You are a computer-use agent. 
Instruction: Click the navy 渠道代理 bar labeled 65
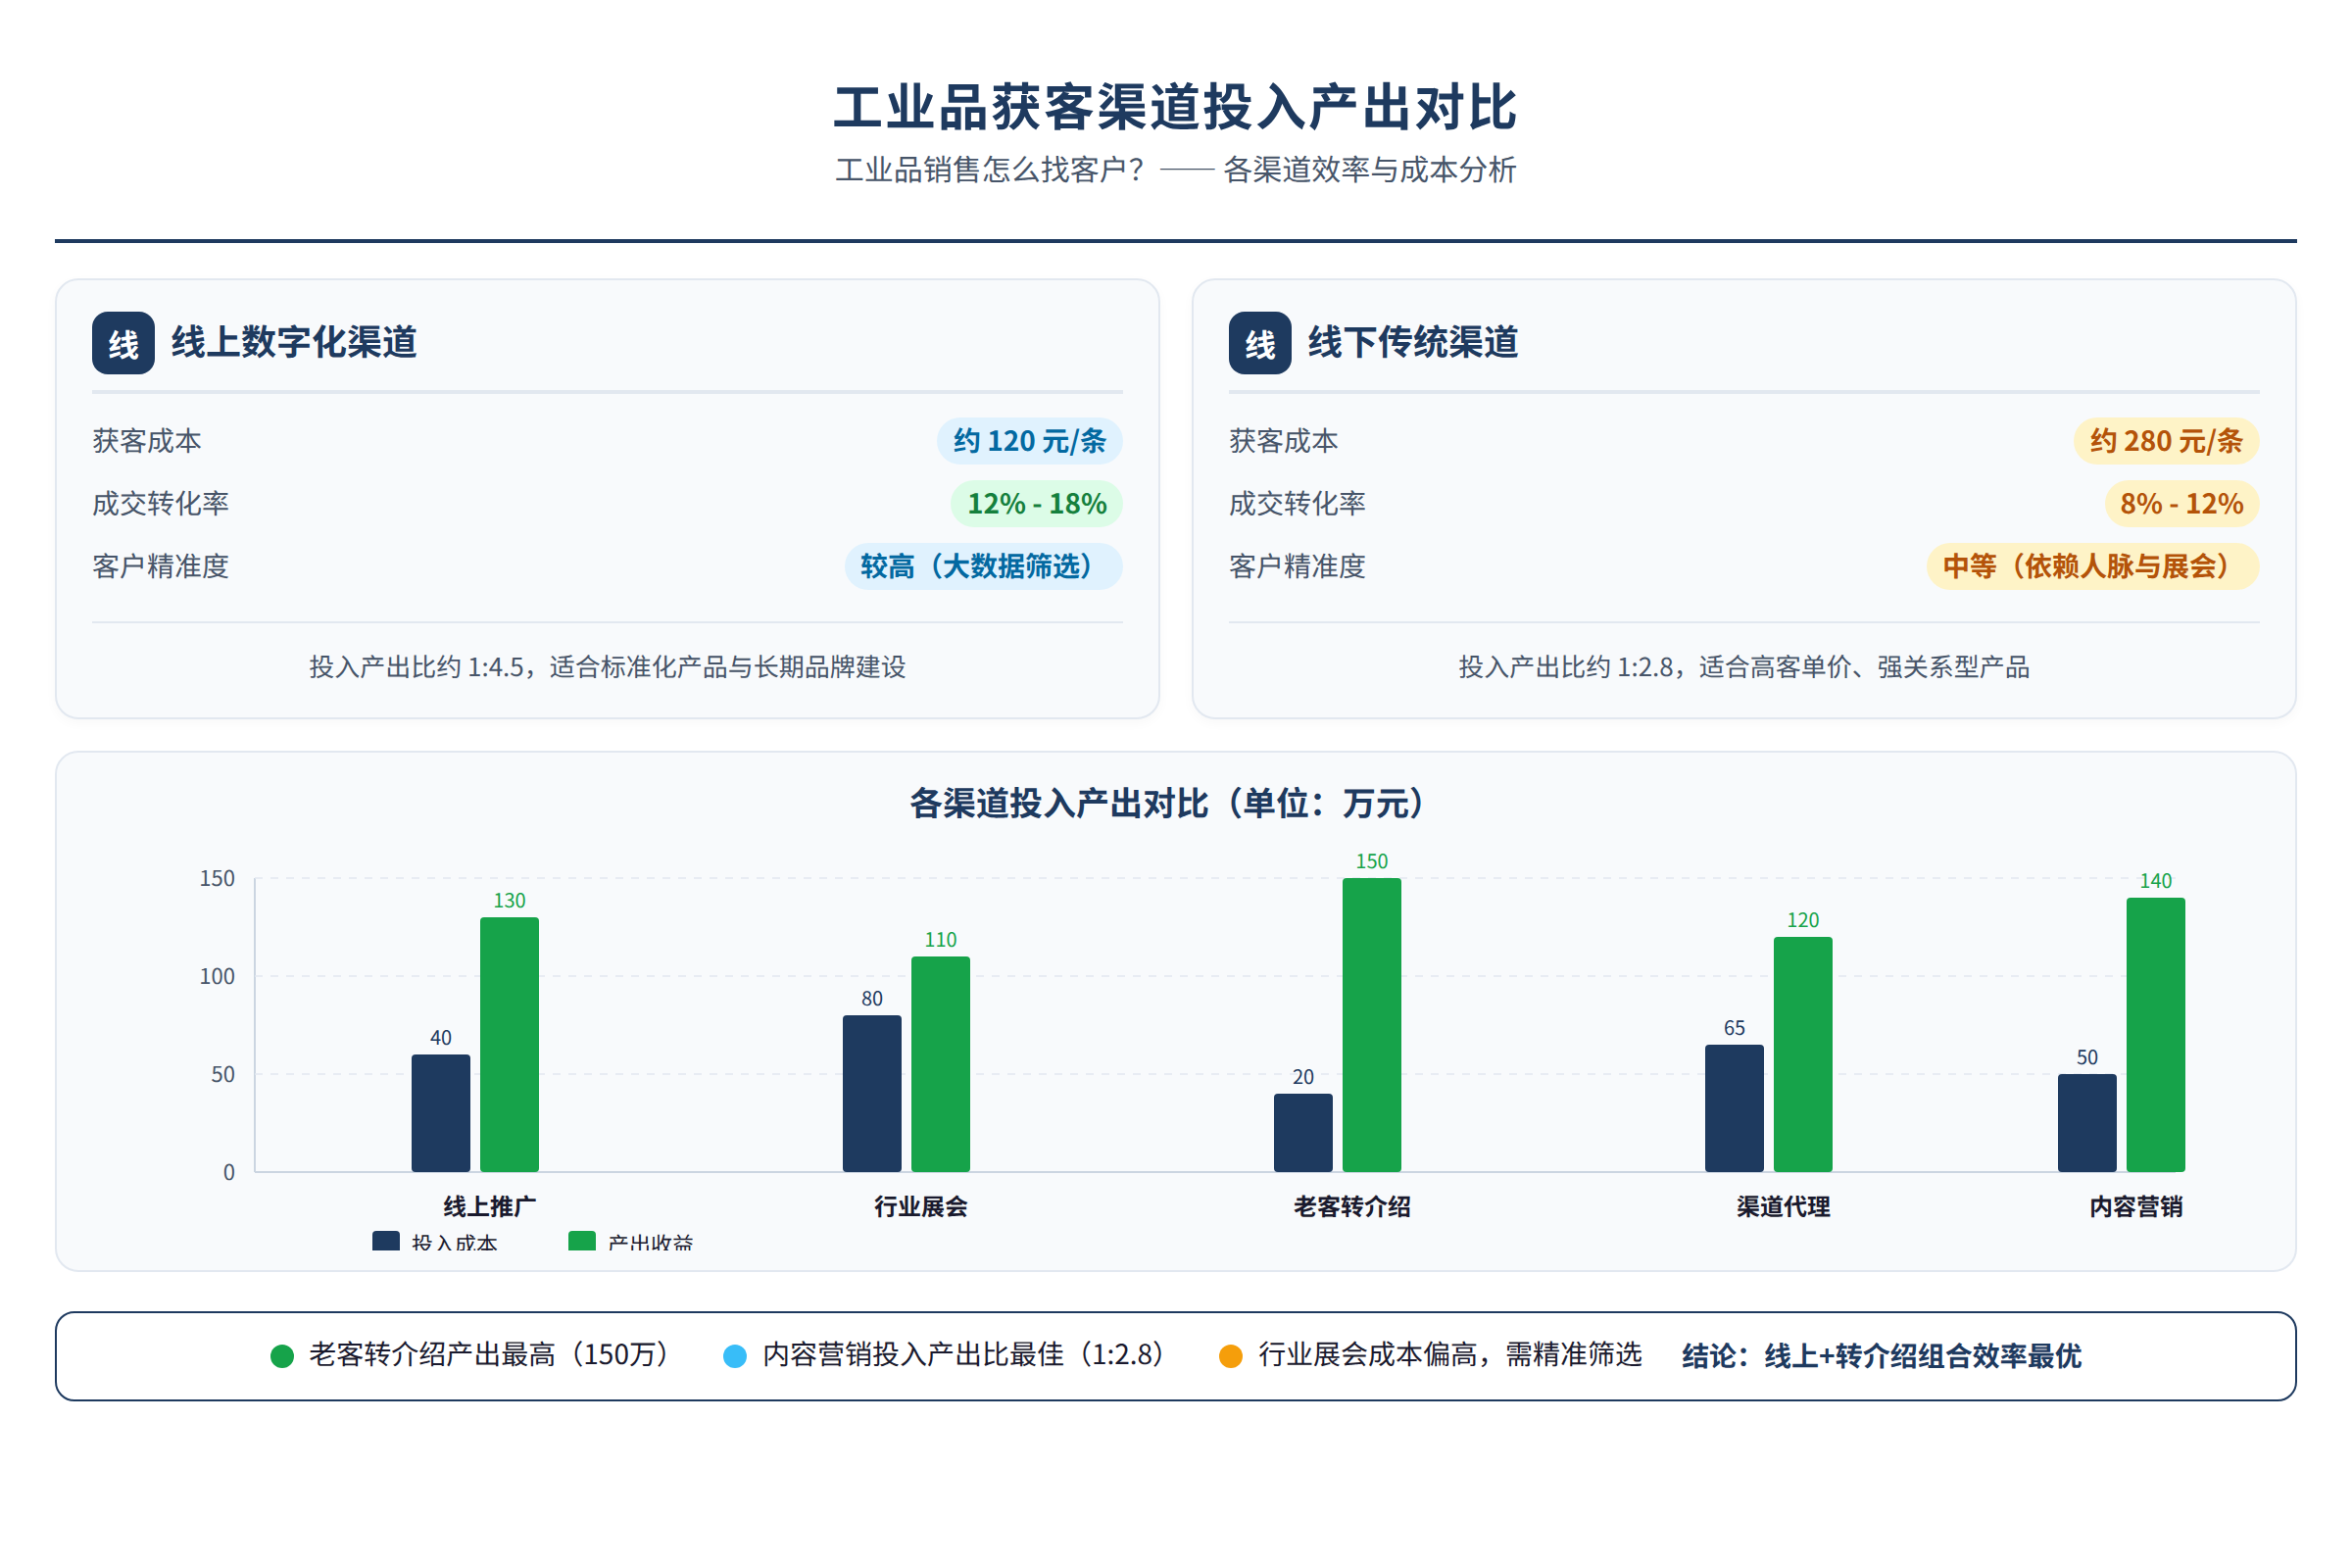[1734, 1108]
